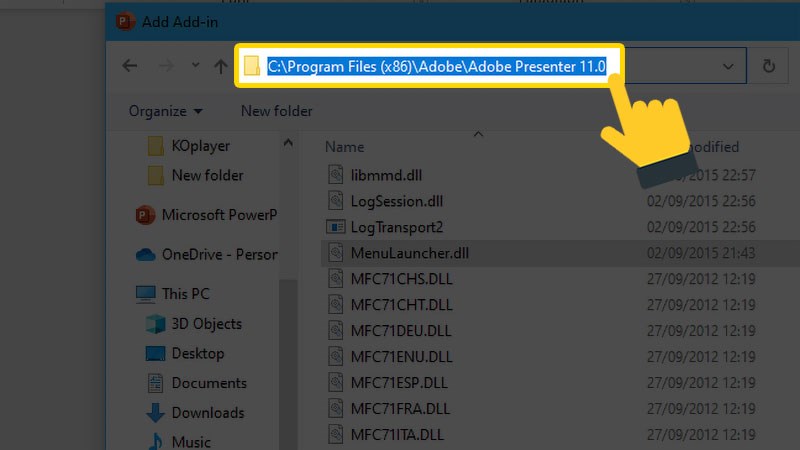
Task: Go up one folder level
Action: click(220, 66)
